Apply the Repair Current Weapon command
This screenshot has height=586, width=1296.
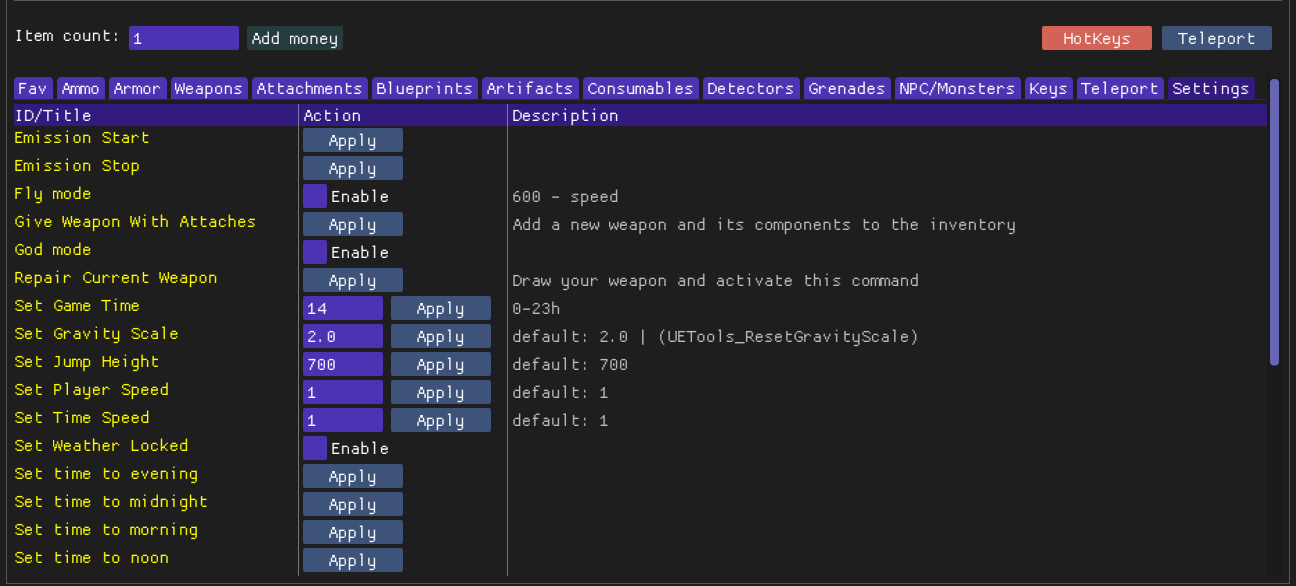(352, 280)
